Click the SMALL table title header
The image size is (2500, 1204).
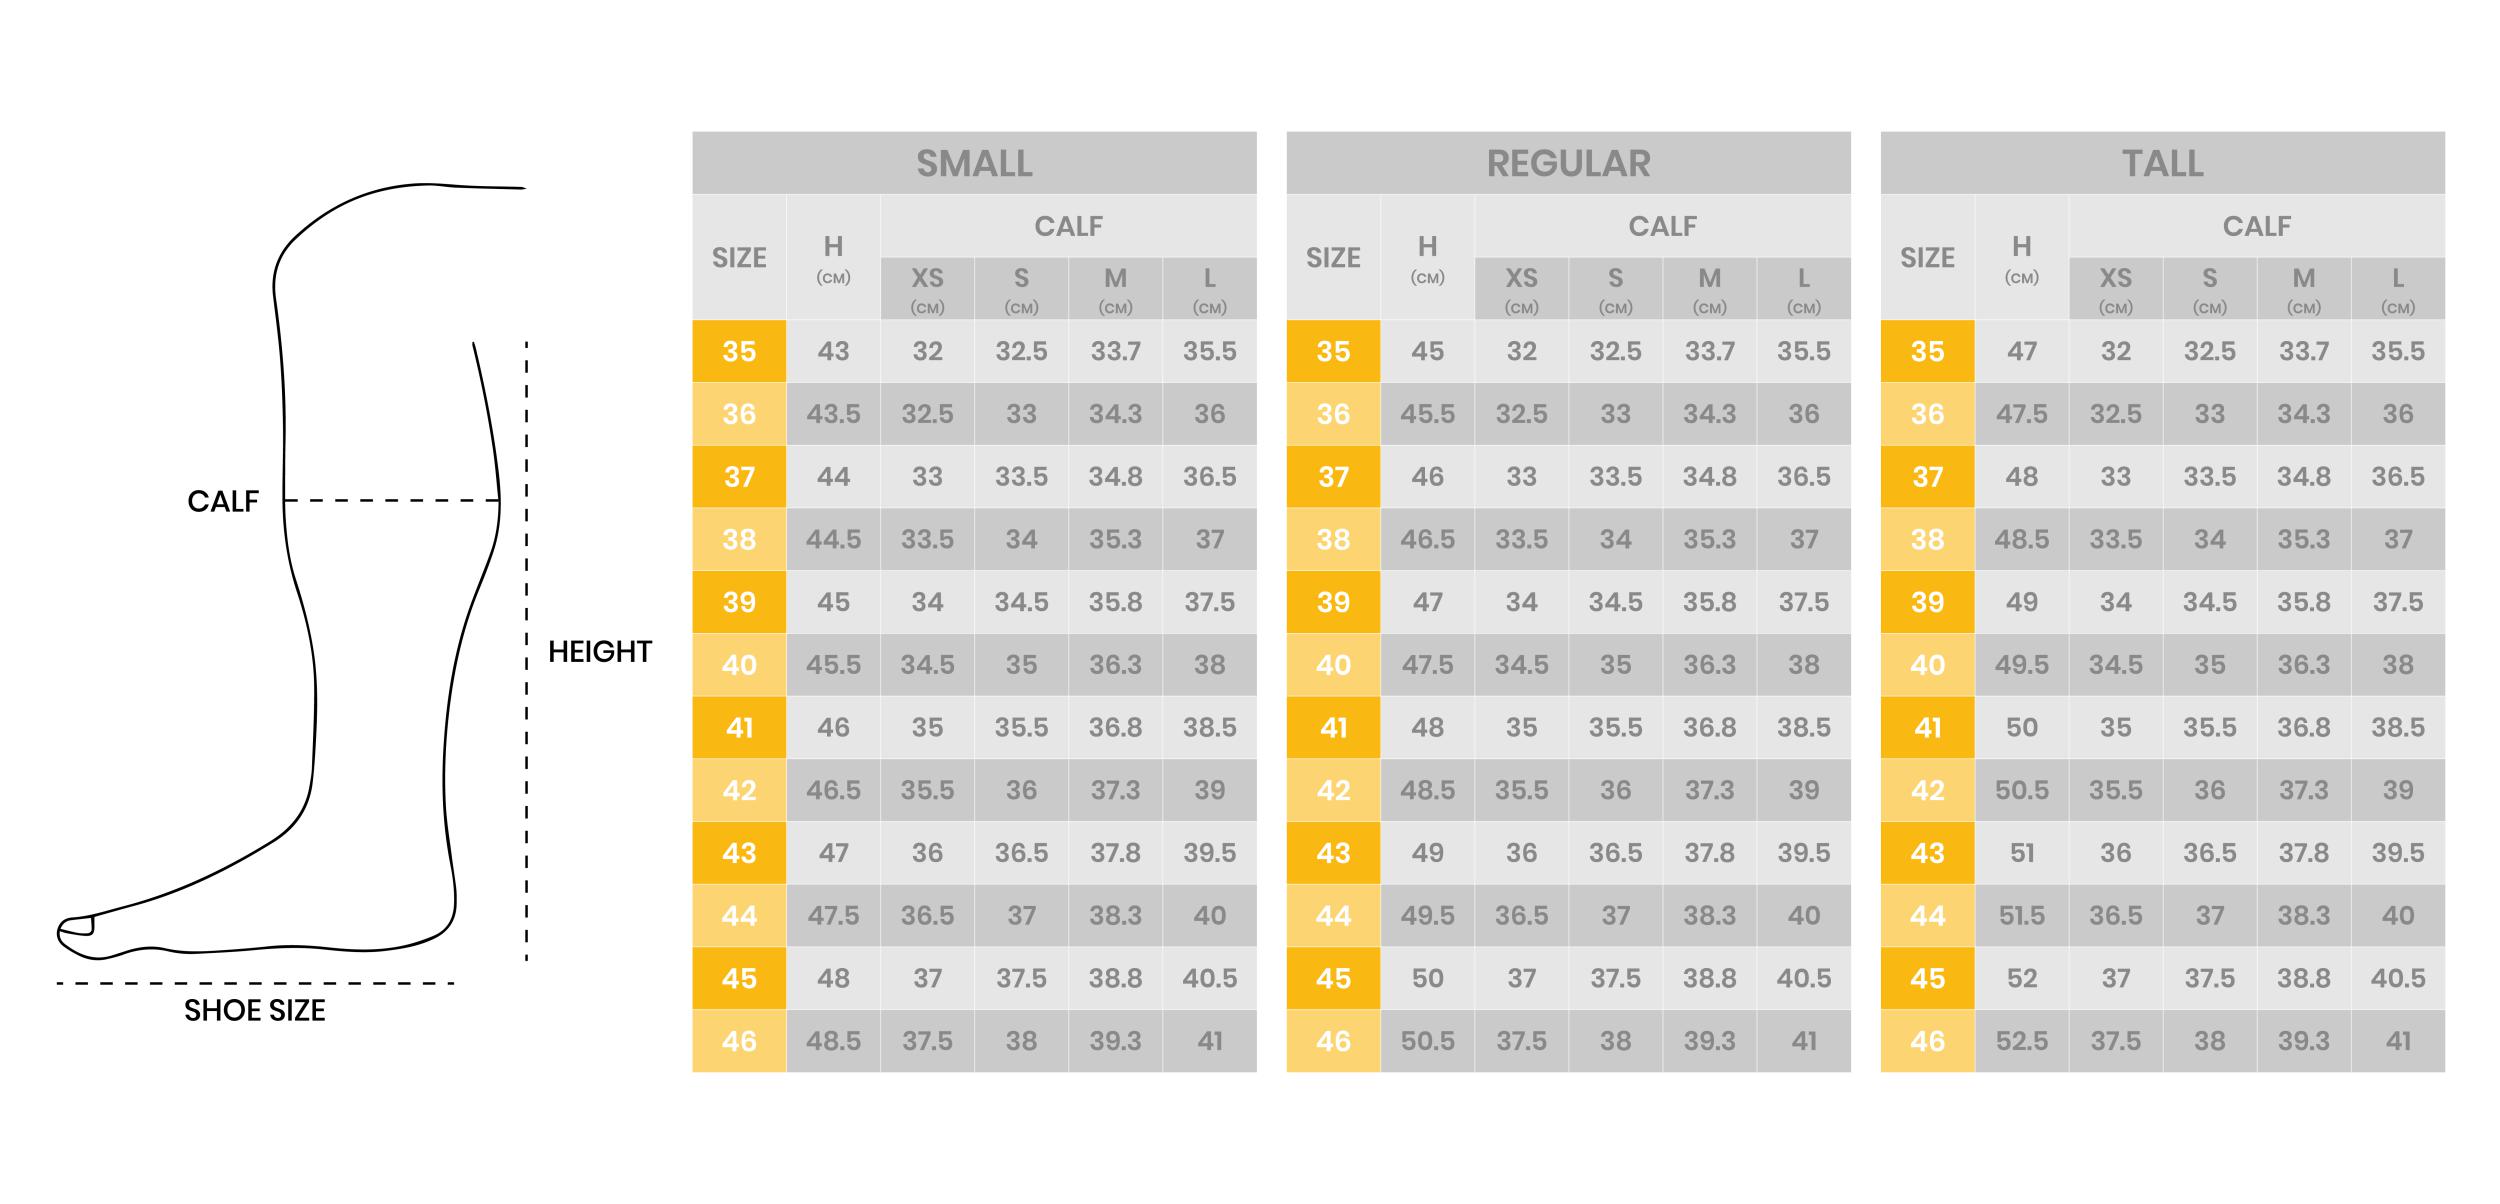[x=974, y=163]
